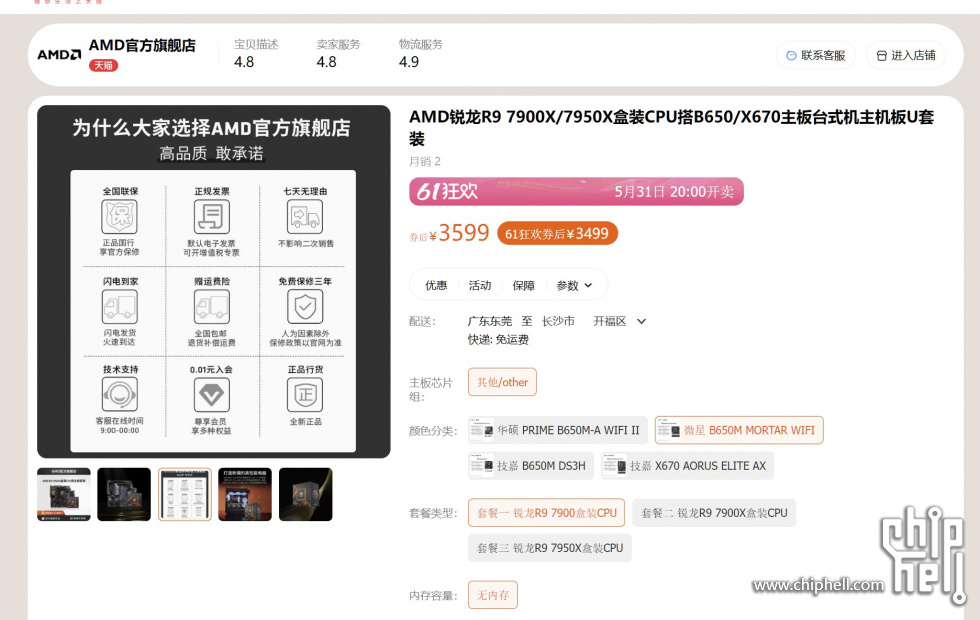Click the AMD官方旗舰店 store name

(142, 46)
